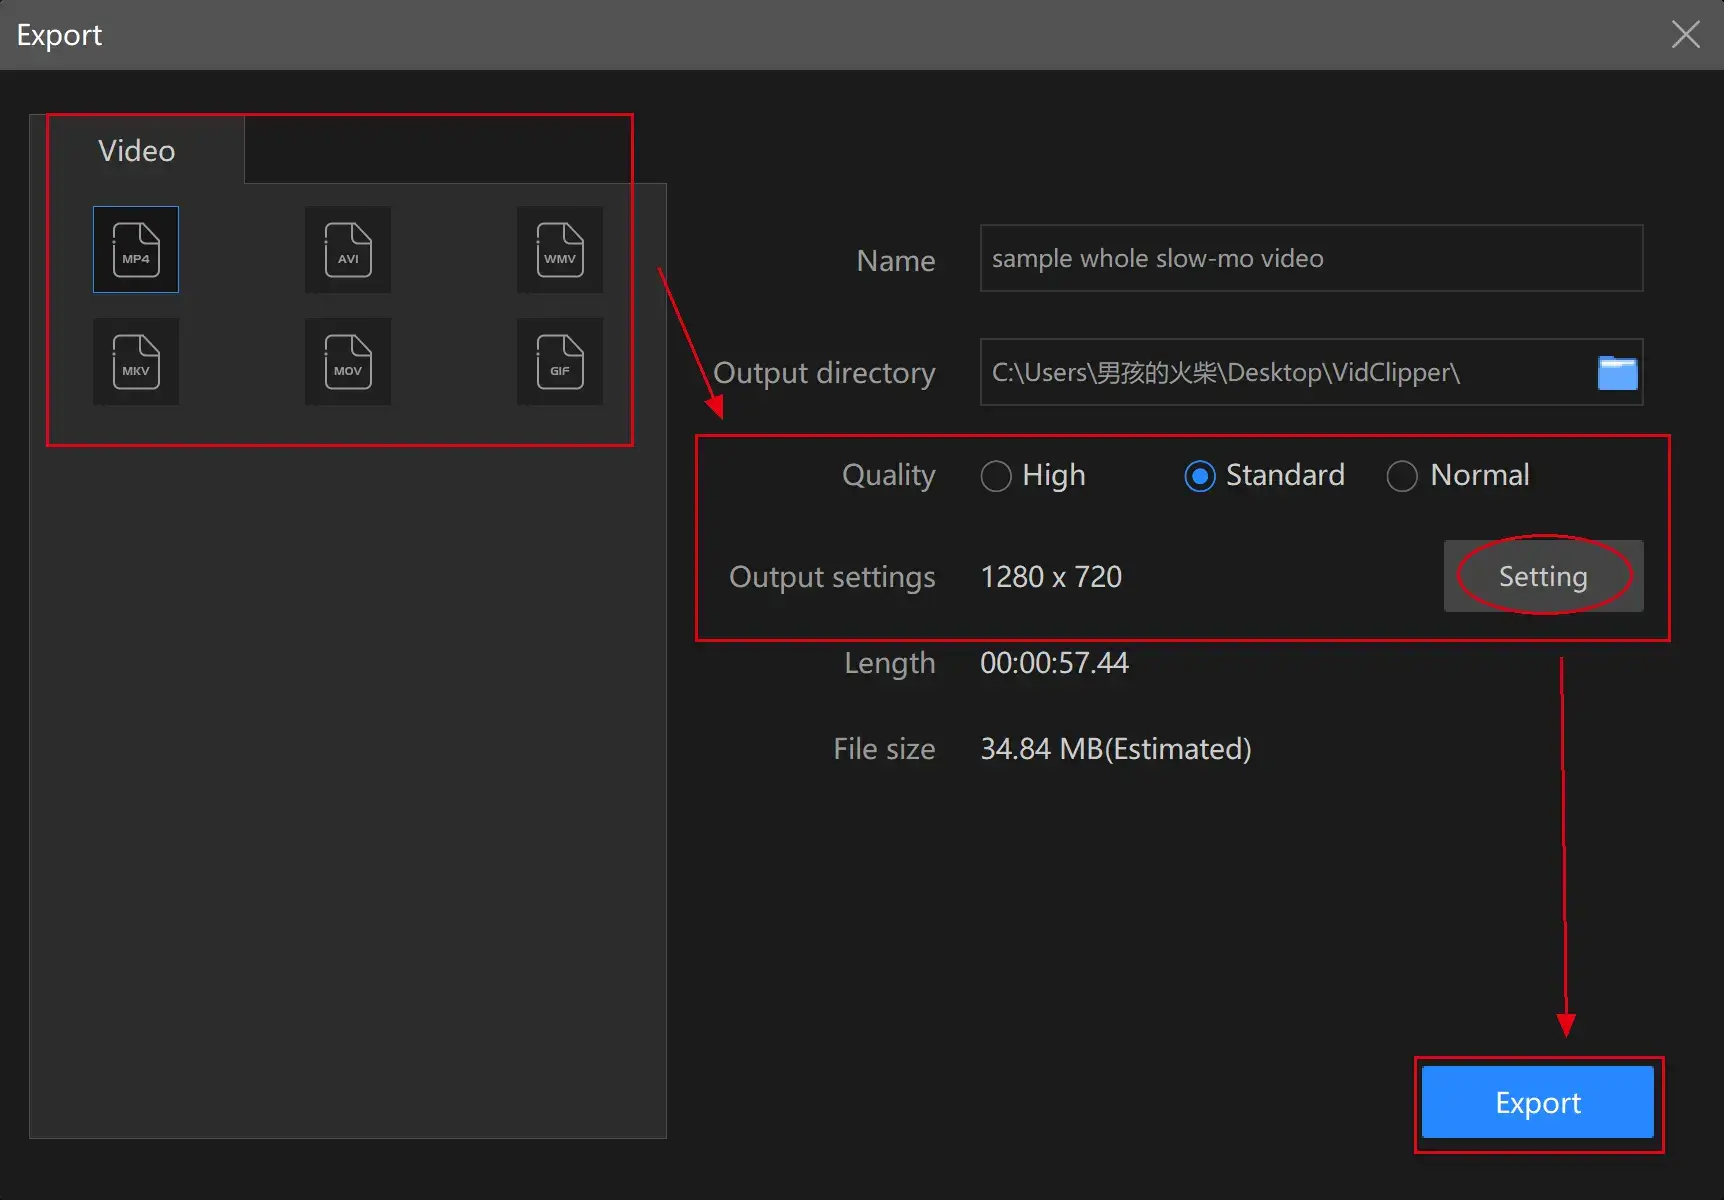Select the MP4 export format
The image size is (1724, 1200).
click(136, 250)
